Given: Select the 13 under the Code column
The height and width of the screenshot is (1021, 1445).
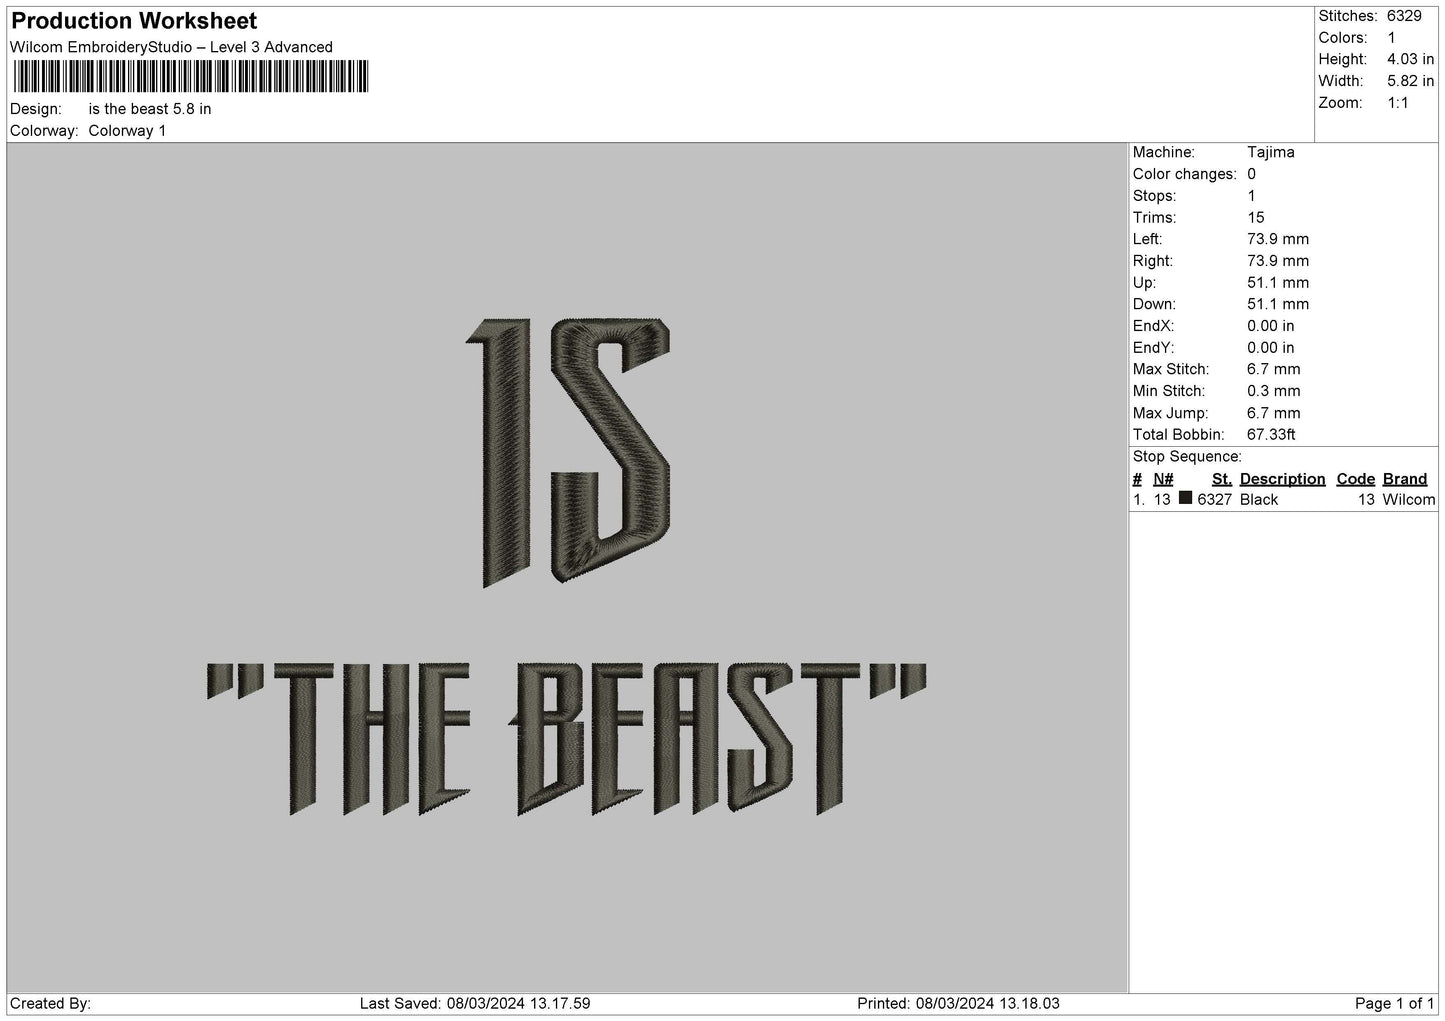Looking at the screenshot, I should click(1367, 500).
